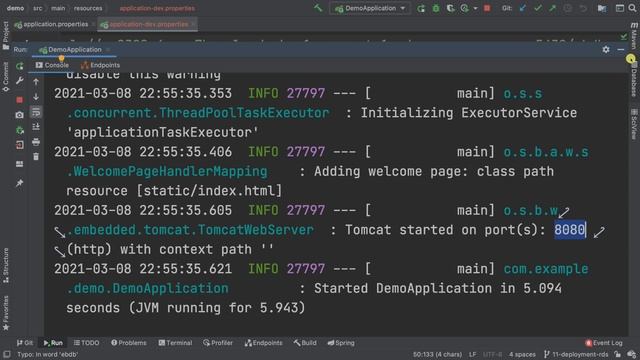Click the down arrow stack trace icon
The width and height of the screenshot is (640, 360).
(x=36, y=97)
